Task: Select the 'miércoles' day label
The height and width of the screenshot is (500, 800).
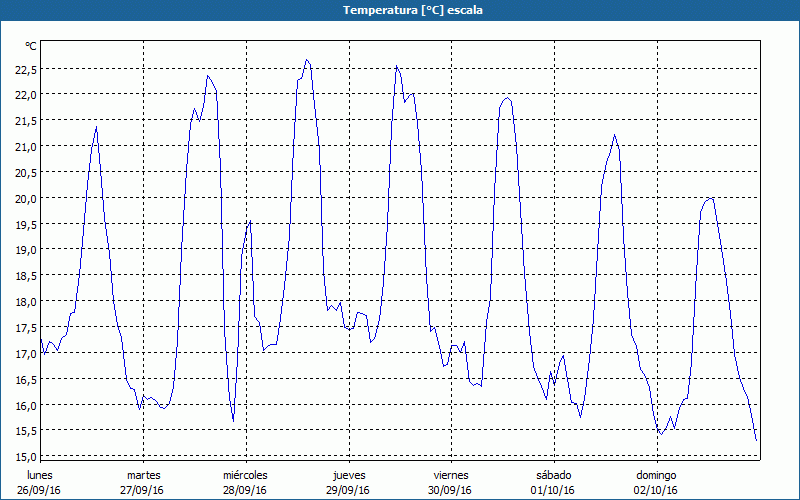Action: (245, 475)
